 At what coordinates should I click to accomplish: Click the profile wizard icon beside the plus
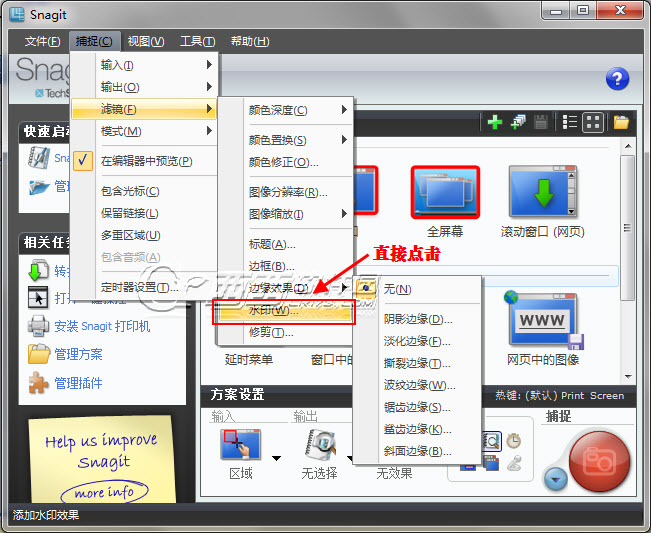[x=518, y=122]
